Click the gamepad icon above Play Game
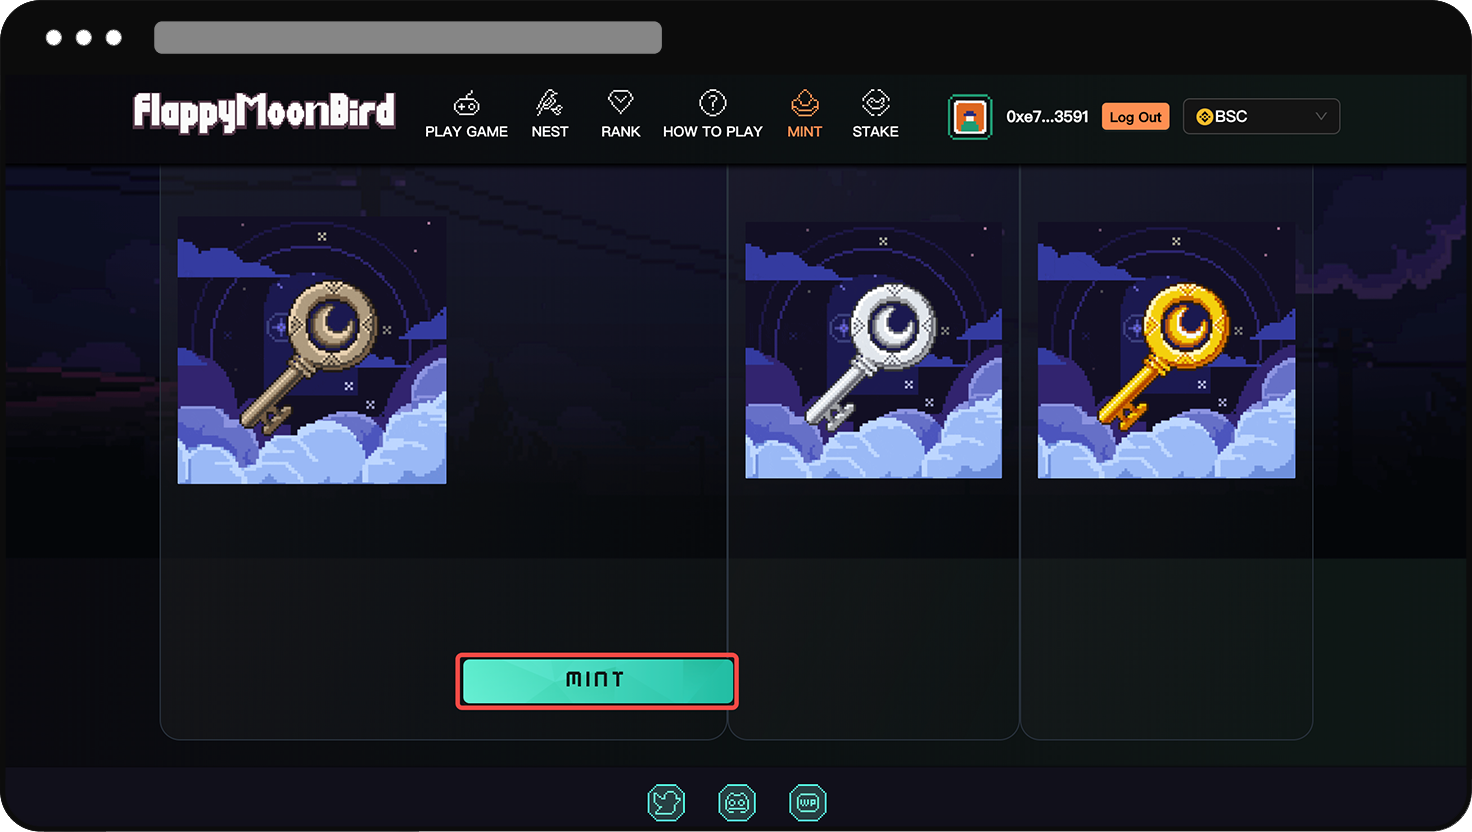The image size is (1472, 832). point(466,103)
